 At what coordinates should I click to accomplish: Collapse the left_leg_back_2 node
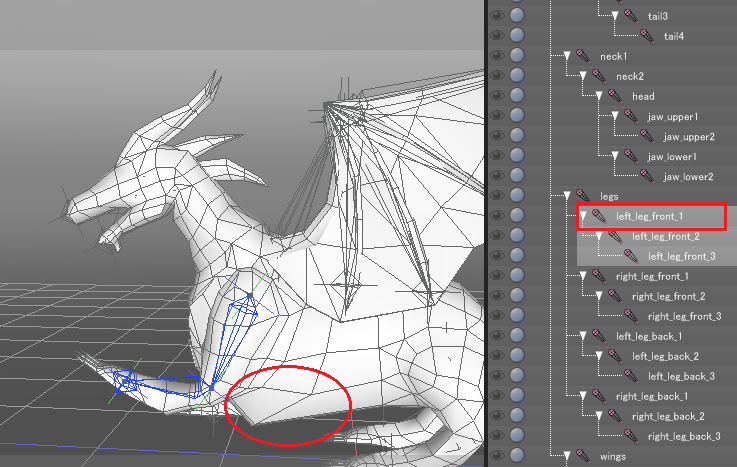[599, 355]
